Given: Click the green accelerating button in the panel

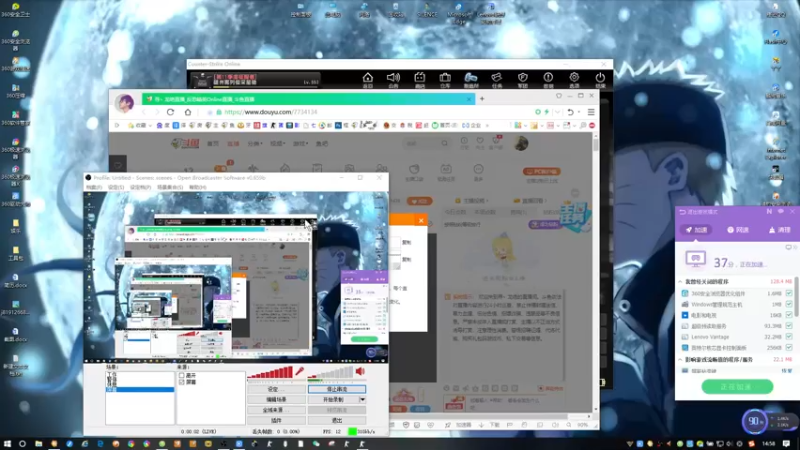Looking at the screenshot, I should click(737, 387).
